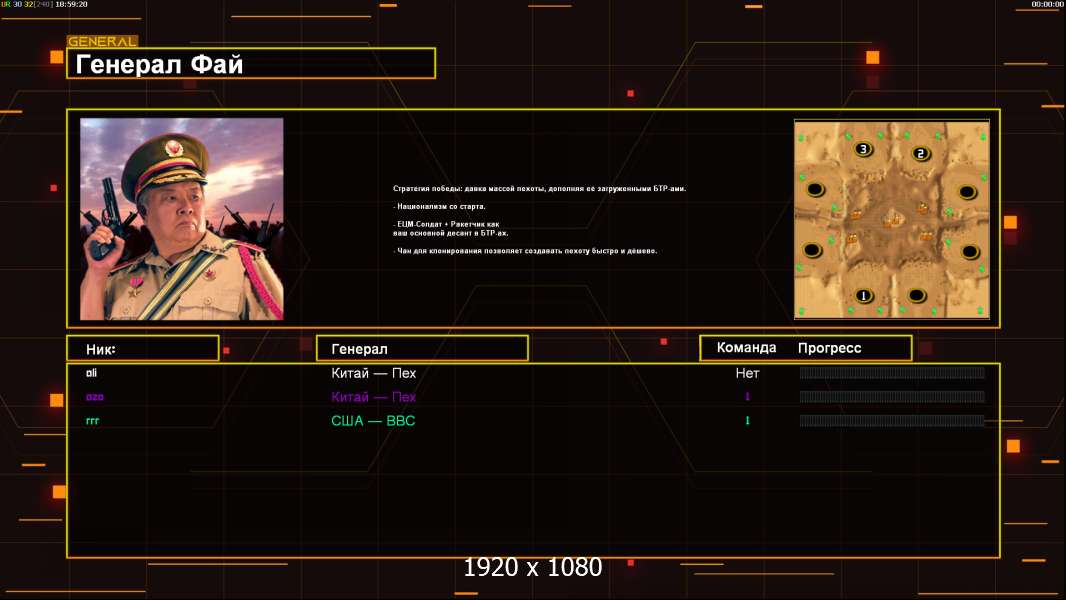Screen dimensions: 1066x600
Task: Click General Fai's portrait image
Action: click(182, 219)
